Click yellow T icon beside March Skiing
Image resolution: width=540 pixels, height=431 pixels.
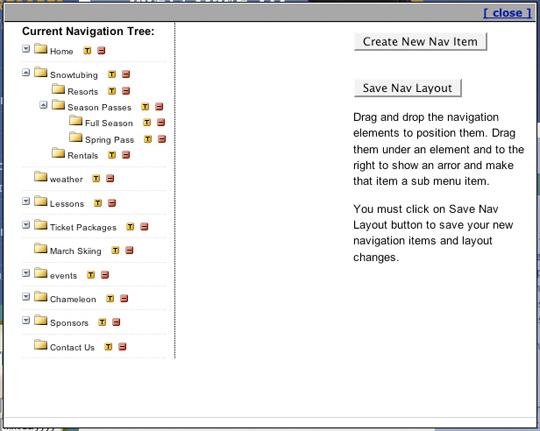115,250
